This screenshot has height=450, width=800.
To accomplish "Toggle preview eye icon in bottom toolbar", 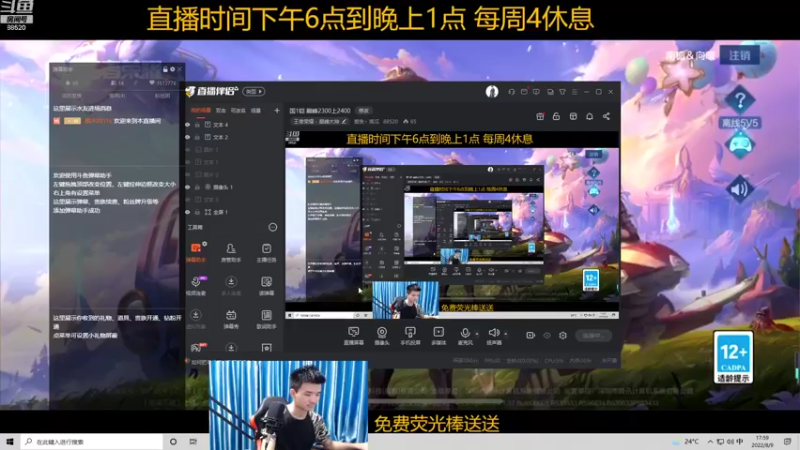I will (x=547, y=335).
